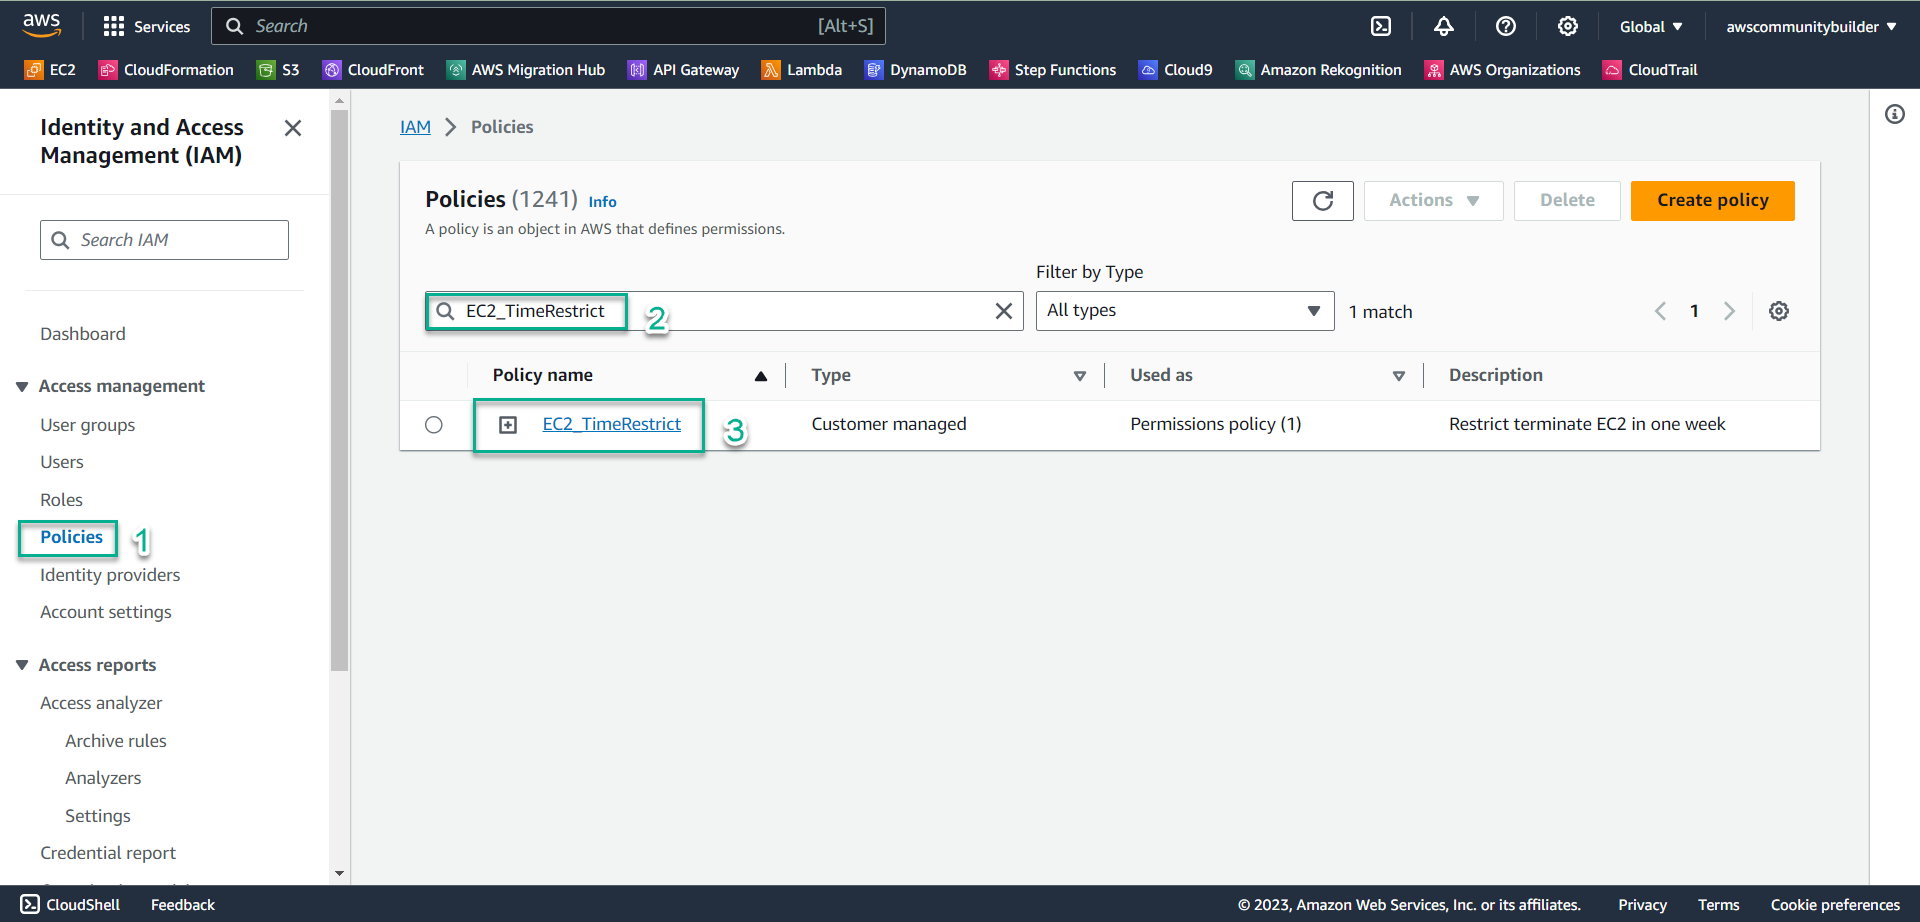The width and height of the screenshot is (1920, 922).
Task: Open Credential report in sidebar
Action: click(x=108, y=853)
